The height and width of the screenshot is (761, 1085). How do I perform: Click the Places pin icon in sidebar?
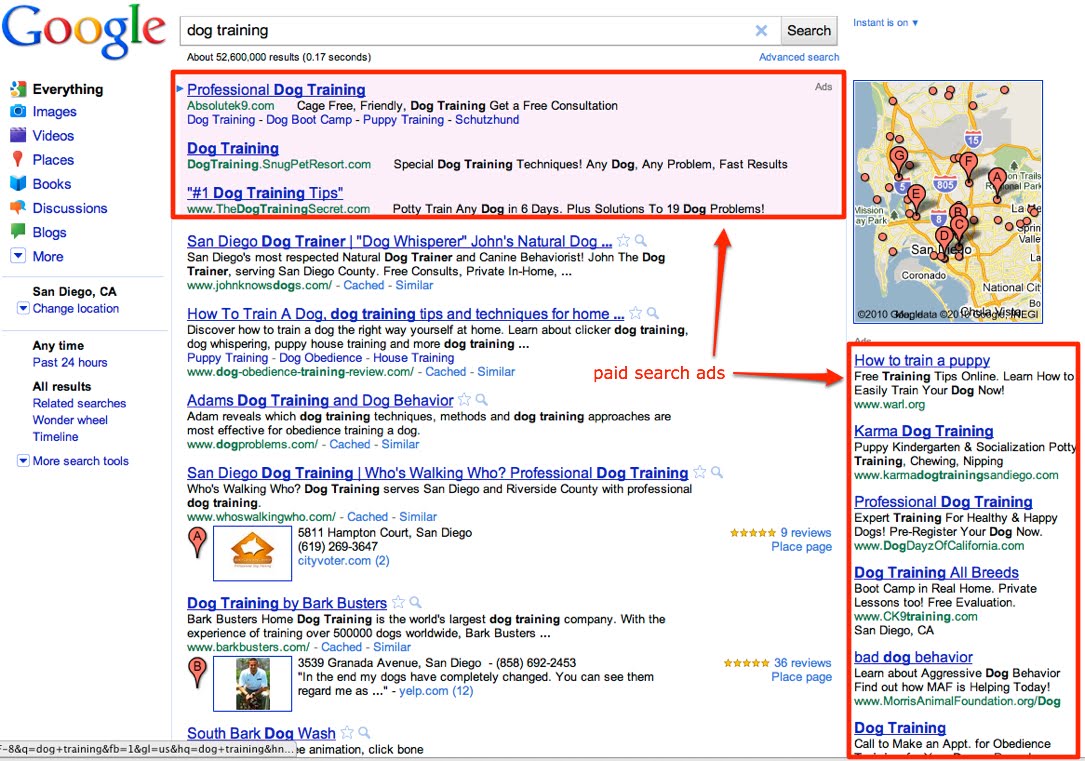click(x=18, y=159)
